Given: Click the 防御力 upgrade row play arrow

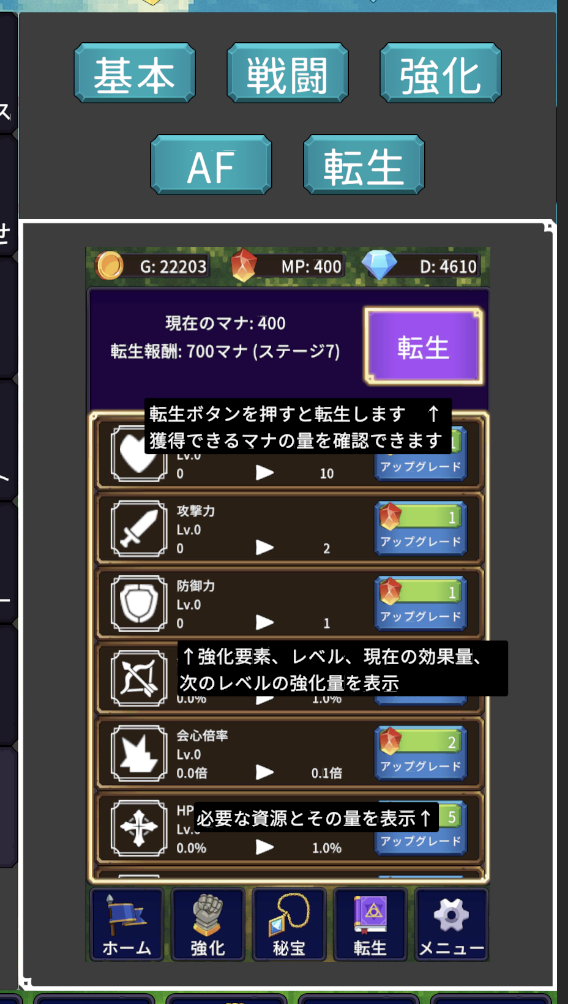Looking at the screenshot, I should point(264,622).
